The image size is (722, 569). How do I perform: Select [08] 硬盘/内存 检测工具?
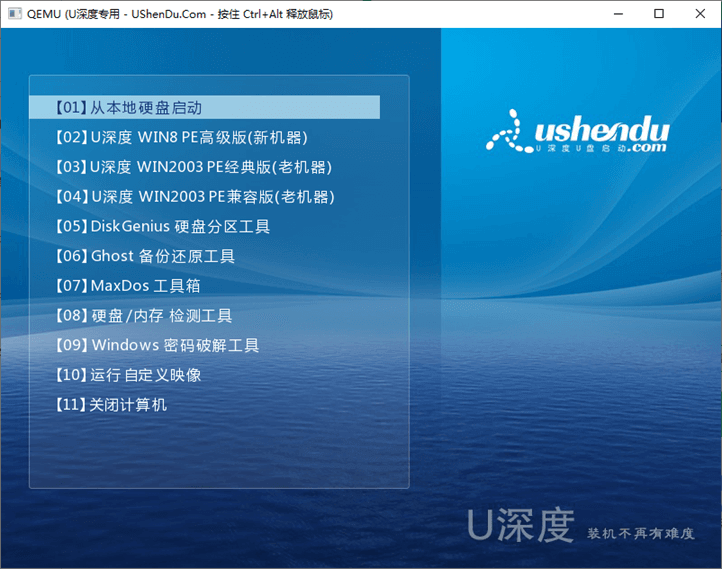[144, 315]
